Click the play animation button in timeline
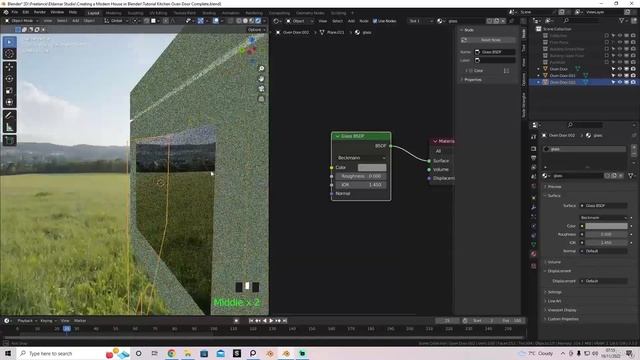This screenshot has width=640, height=360. click(x=271, y=321)
